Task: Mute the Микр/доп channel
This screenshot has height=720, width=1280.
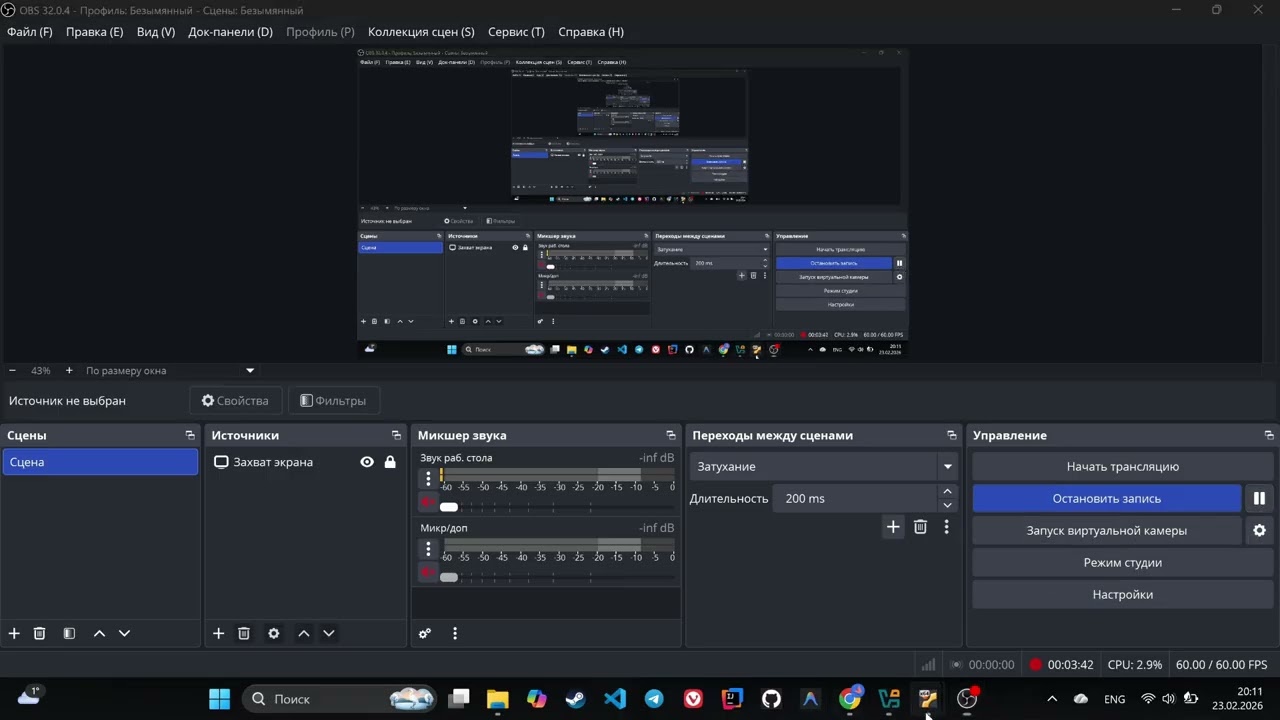Action: 428,572
